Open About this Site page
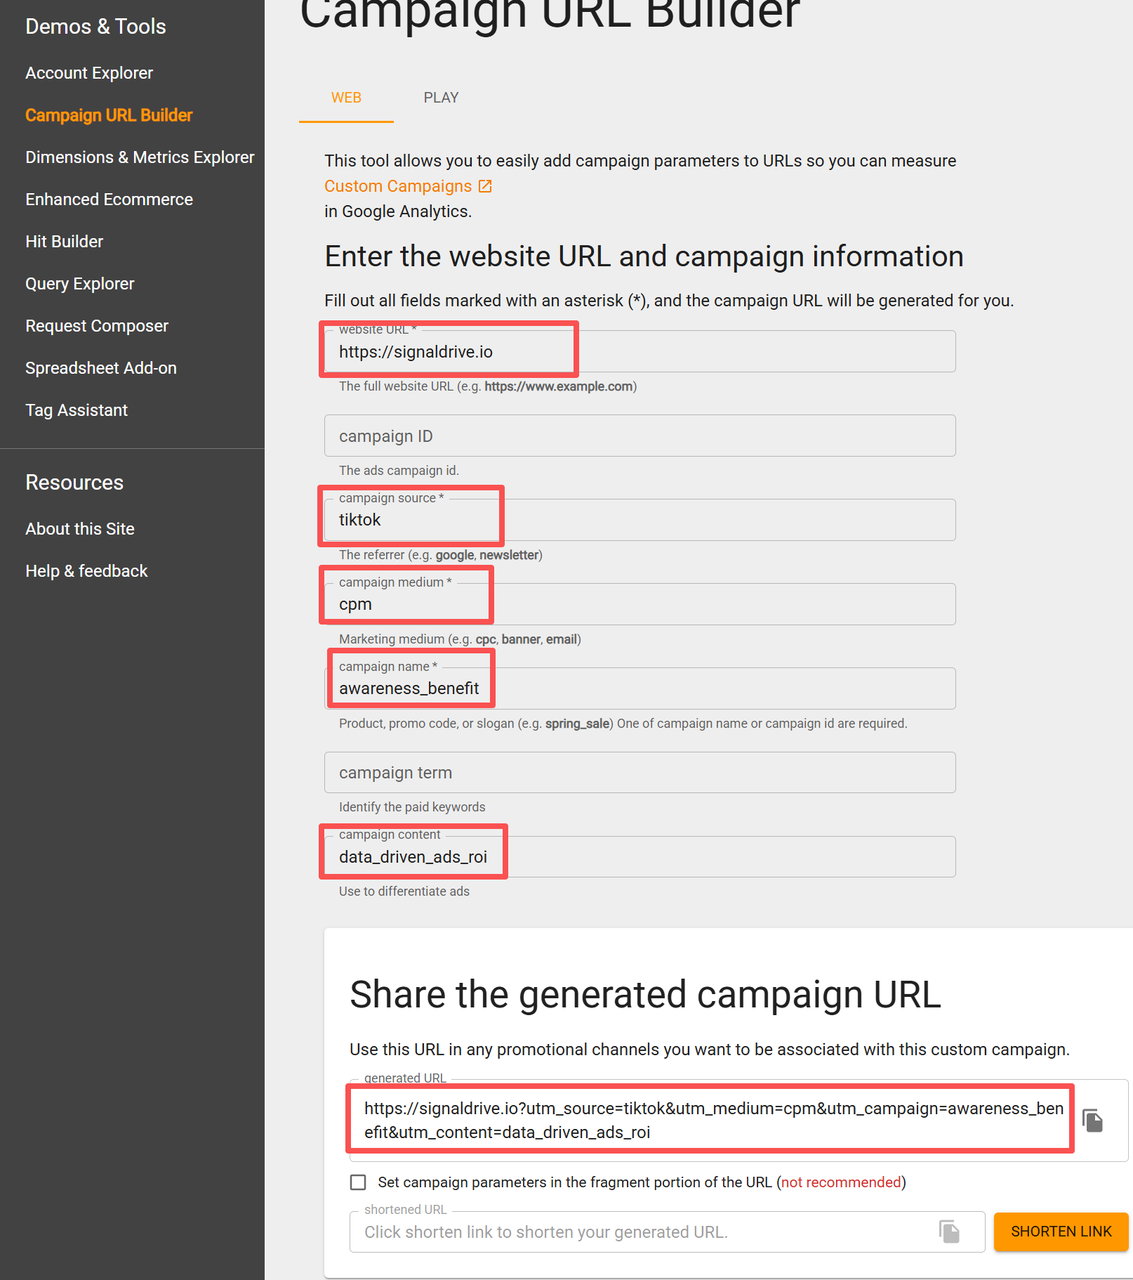This screenshot has height=1280, width=1133. pos(80,529)
